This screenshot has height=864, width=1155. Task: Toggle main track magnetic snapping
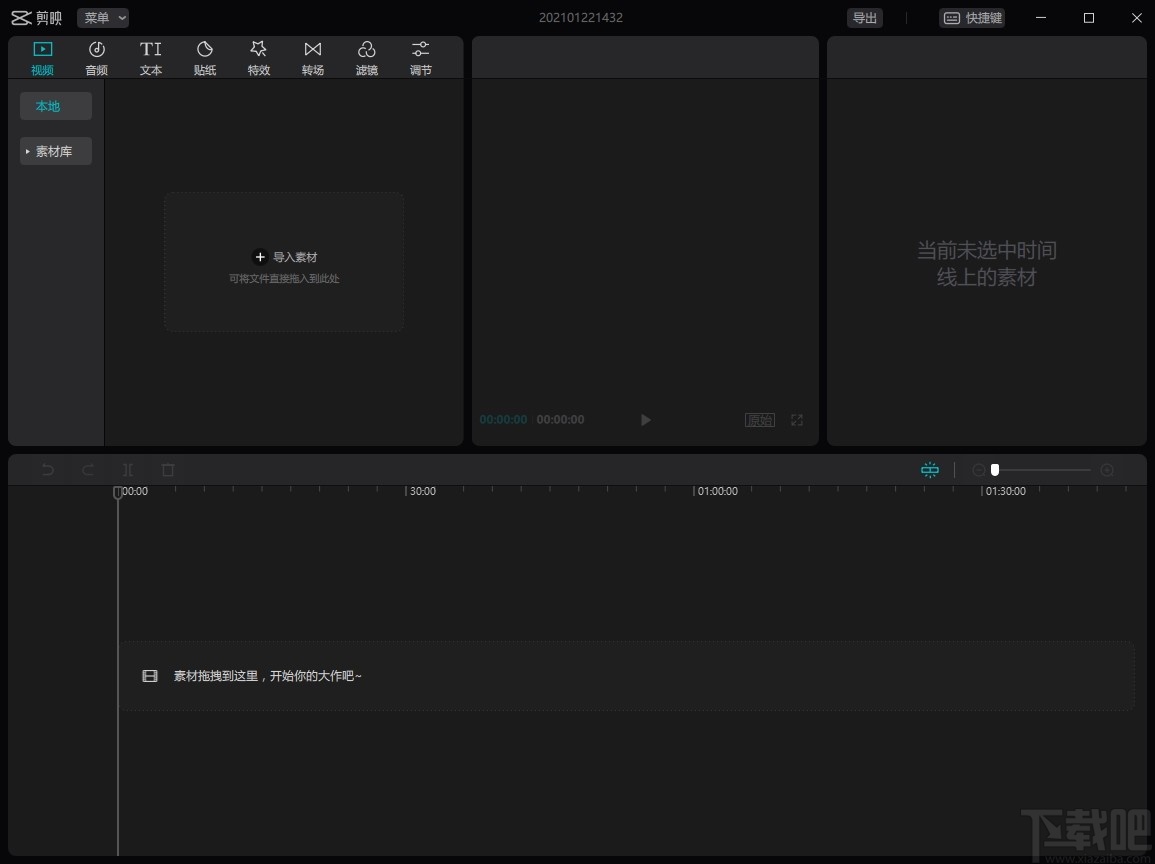click(930, 469)
